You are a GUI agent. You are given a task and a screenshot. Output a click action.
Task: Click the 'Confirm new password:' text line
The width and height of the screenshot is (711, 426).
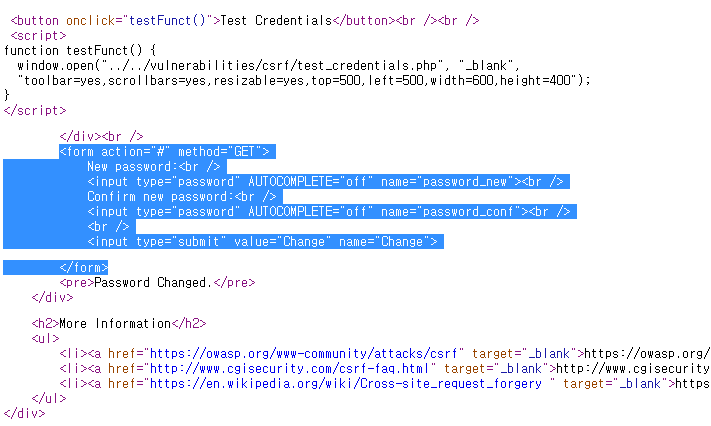[x=182, y=196]
